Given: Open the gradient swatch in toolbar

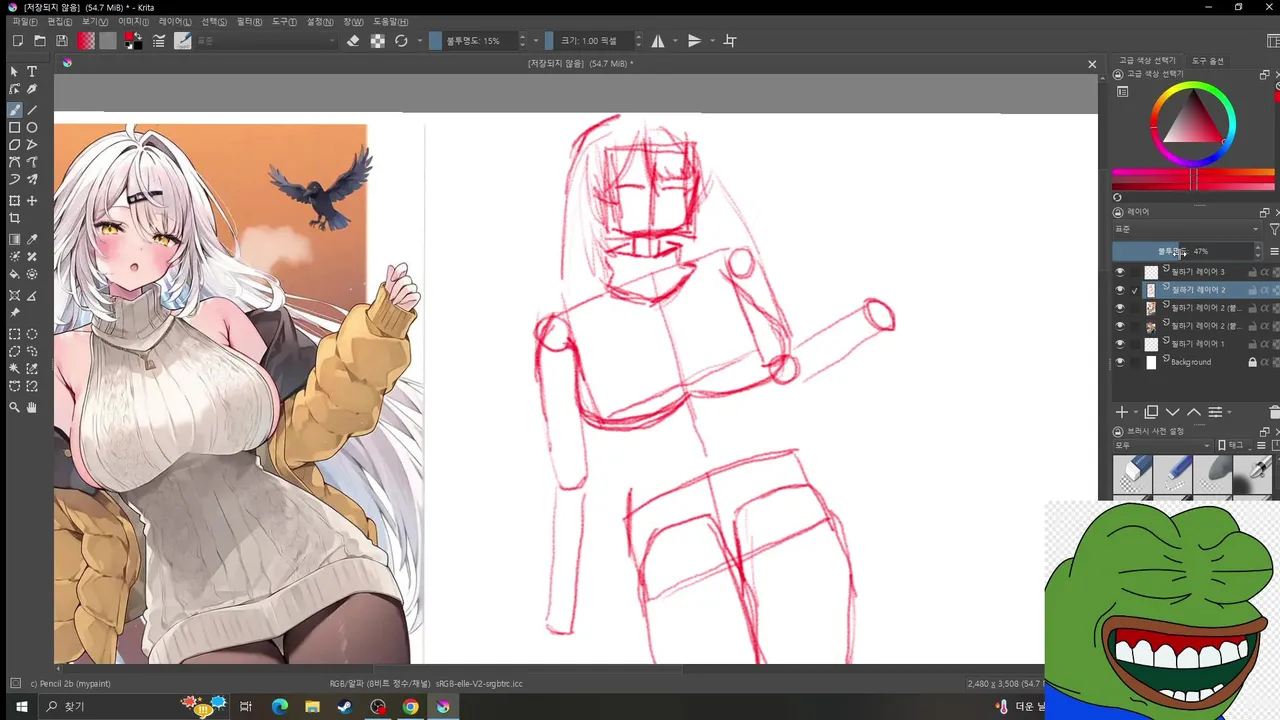Looking at the screenshot, I should [x=86, y=41].
